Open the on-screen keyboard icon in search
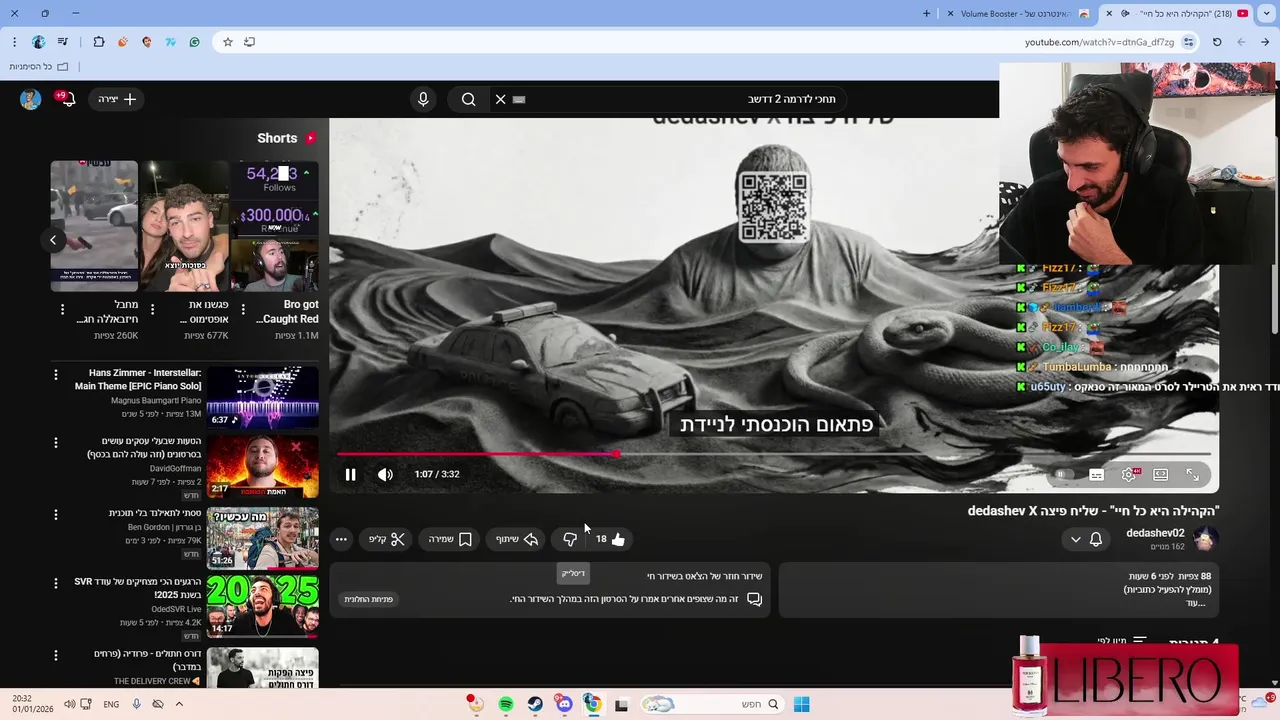1280x720 pixels. (519, 99)
